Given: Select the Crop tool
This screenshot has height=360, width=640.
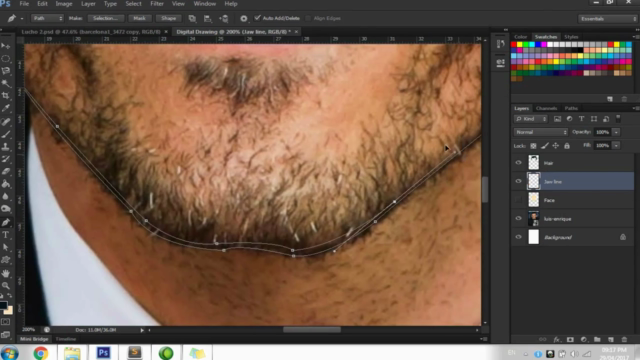Looking at the screenshot, I should coord(6,96).
